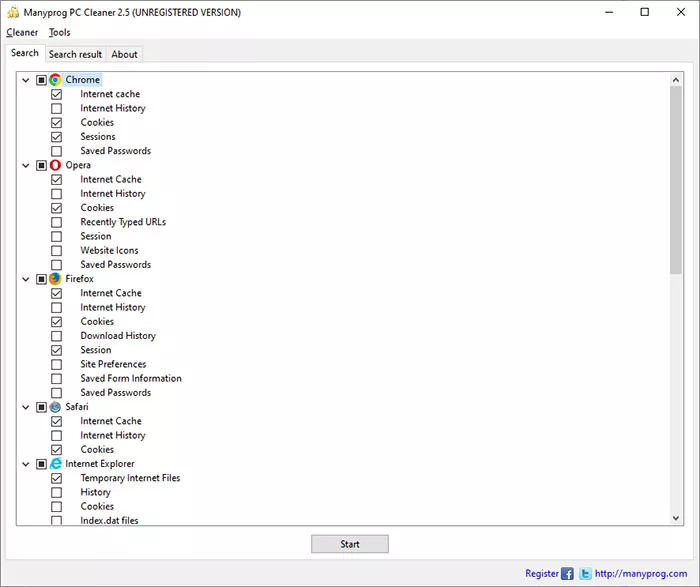Click the Firefox browser icon

coord(55,279)
